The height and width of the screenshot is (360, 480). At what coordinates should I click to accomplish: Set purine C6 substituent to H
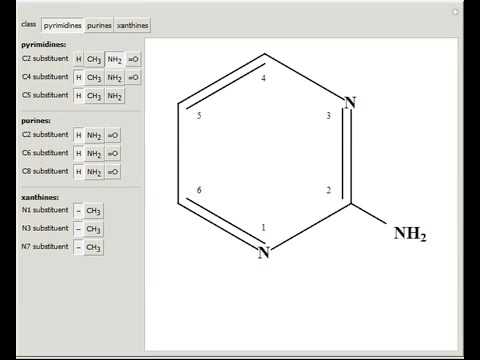pyautogui.click(x=78, y=154)
